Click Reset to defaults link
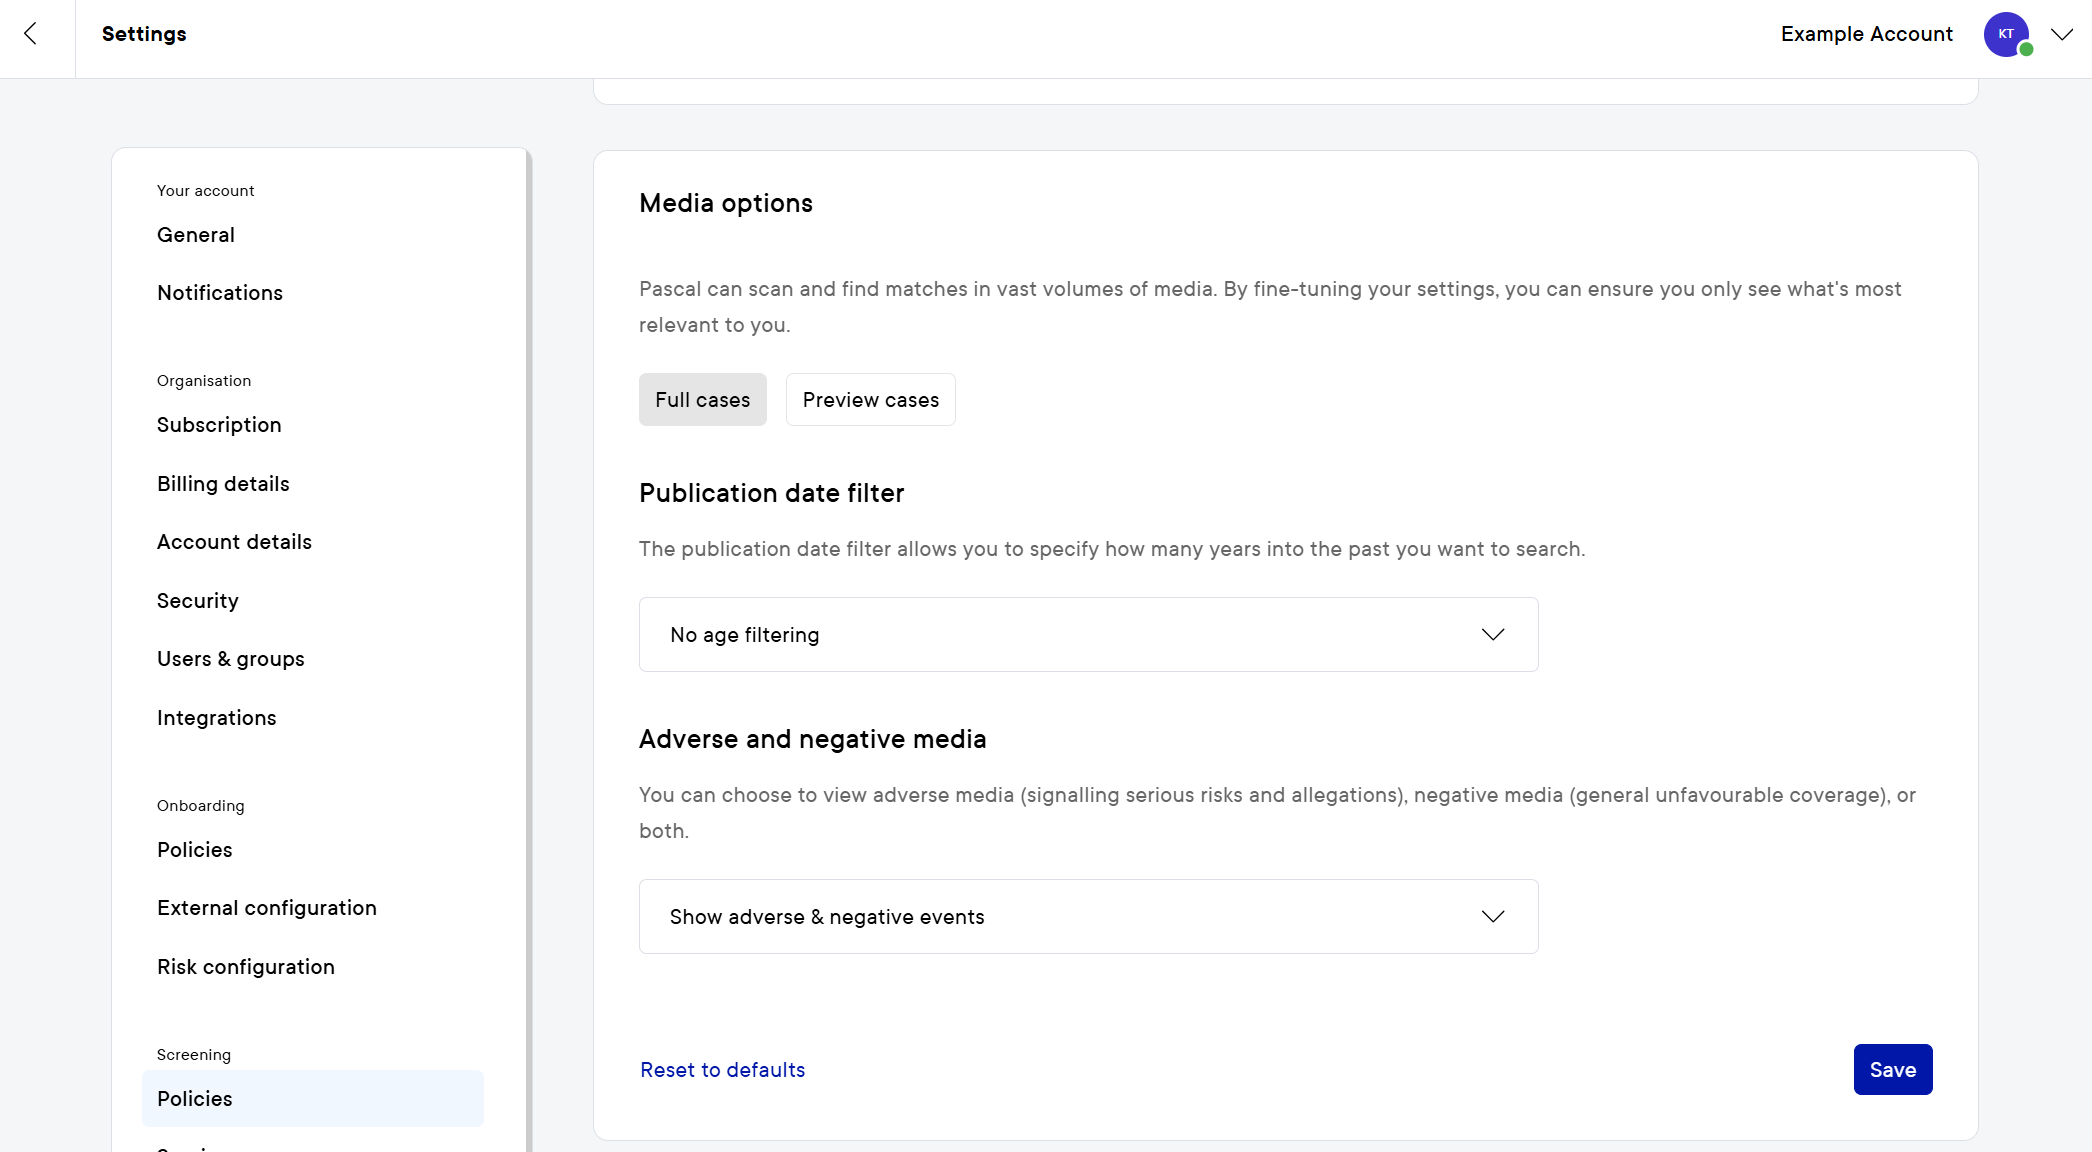 (722, 1070)
